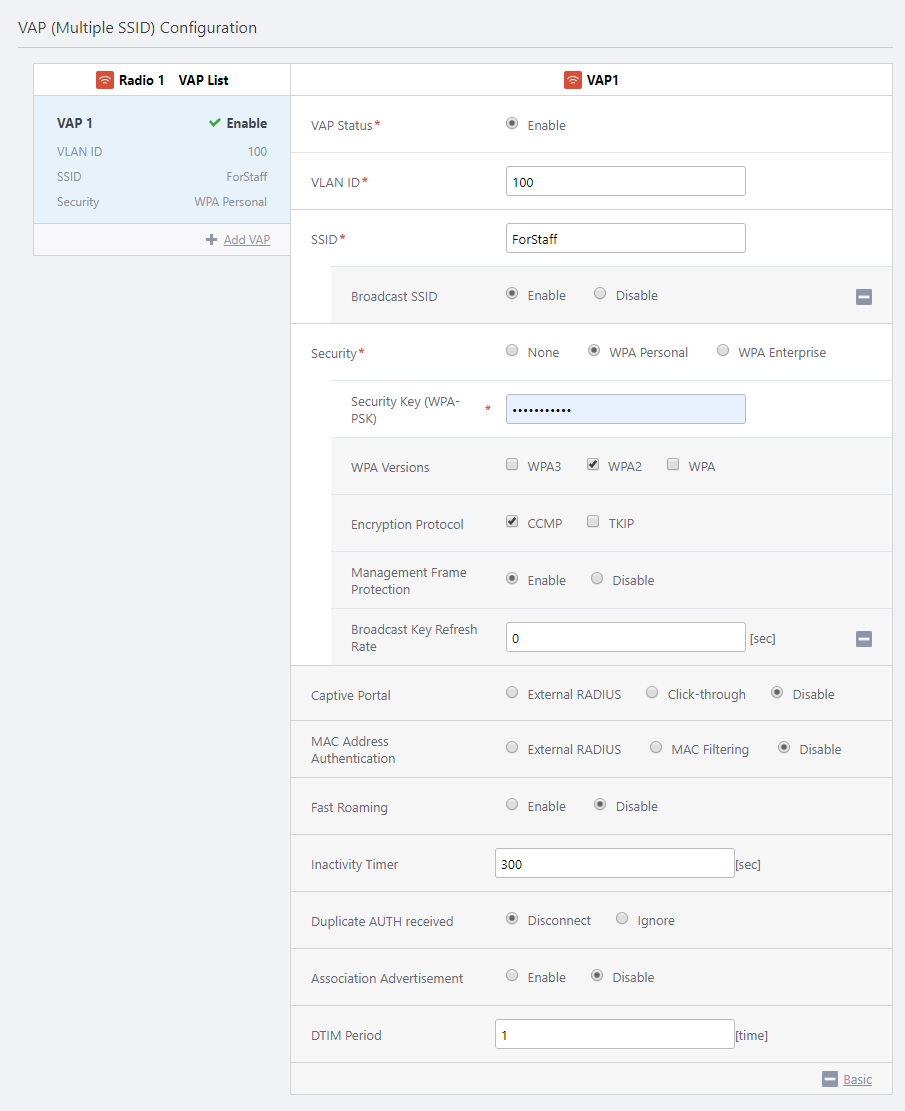Viewport: 905px width, 1111px height.
Task: Click the VAP1 header wifi icon
Action: [x=573, y=80]
